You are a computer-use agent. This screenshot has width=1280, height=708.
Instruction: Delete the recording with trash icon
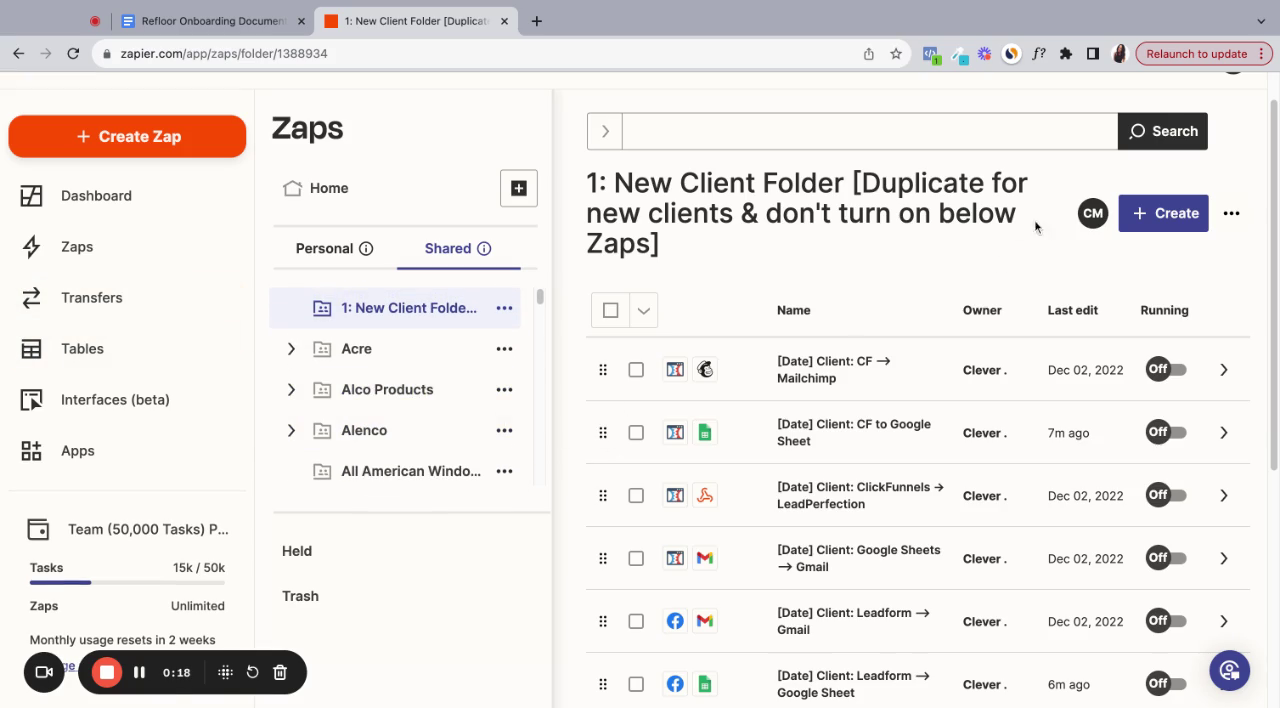click(280, 672)
